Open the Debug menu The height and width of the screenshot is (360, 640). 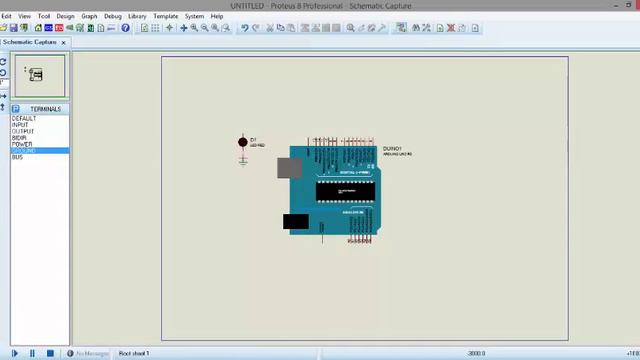click(113, 16)
